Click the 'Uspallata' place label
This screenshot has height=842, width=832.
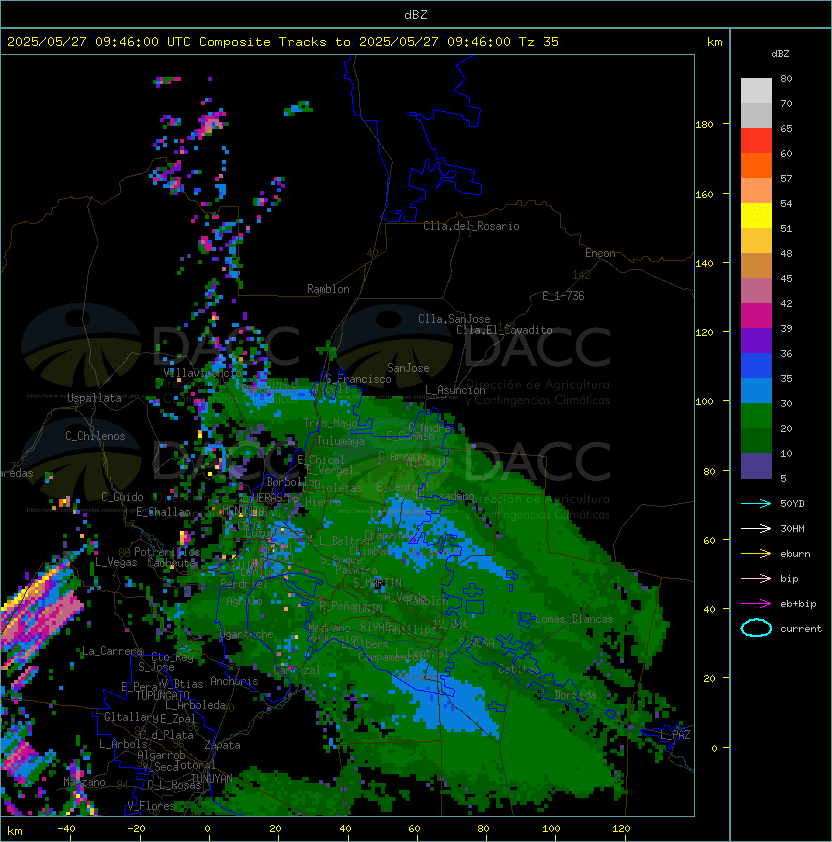click(94, 398)
